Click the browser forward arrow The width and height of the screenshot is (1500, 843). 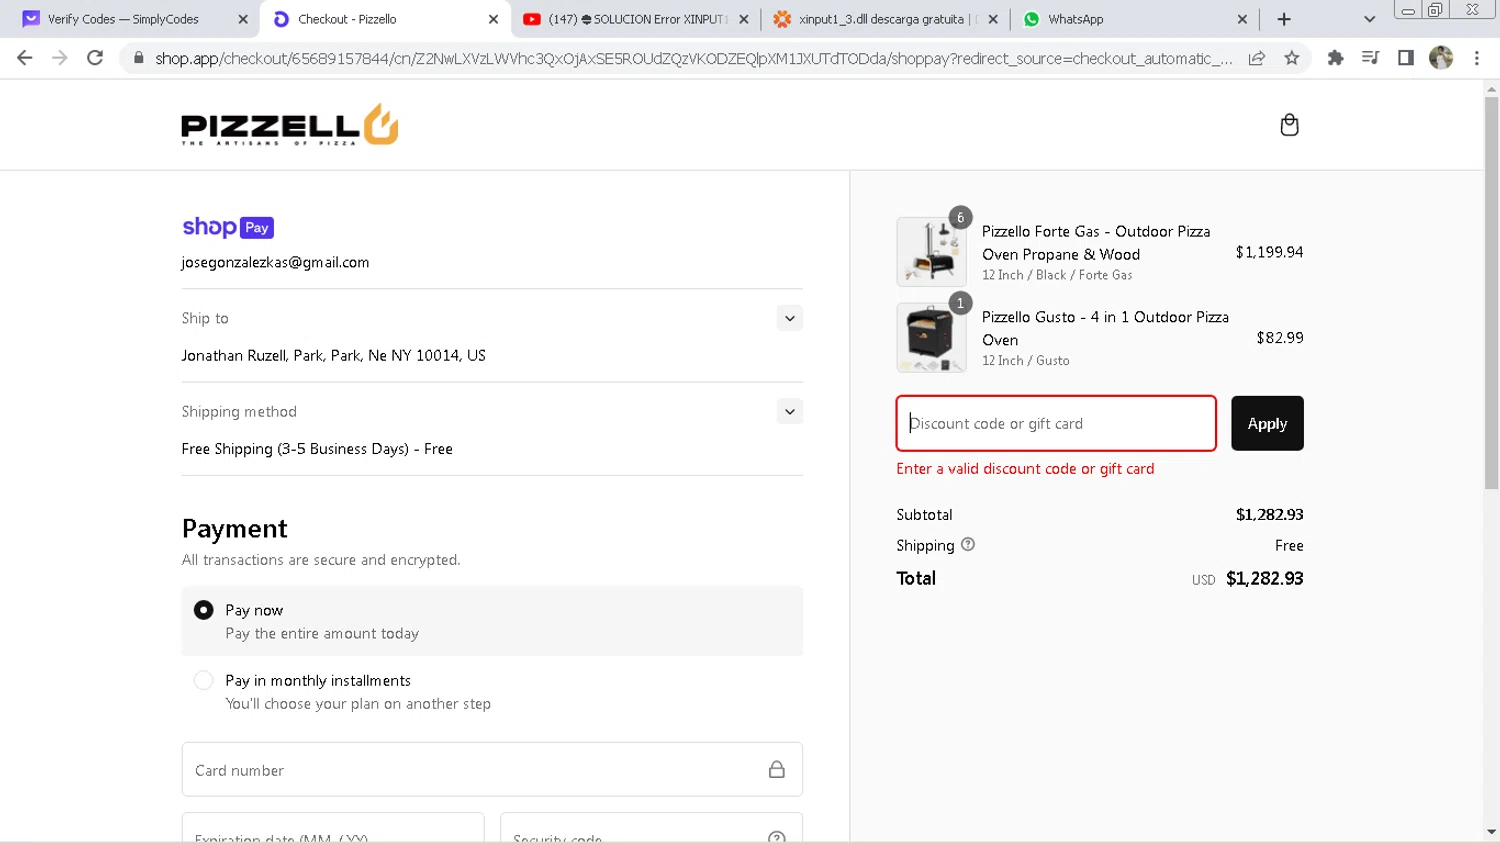pyautogui.click(x=60, y=58)
